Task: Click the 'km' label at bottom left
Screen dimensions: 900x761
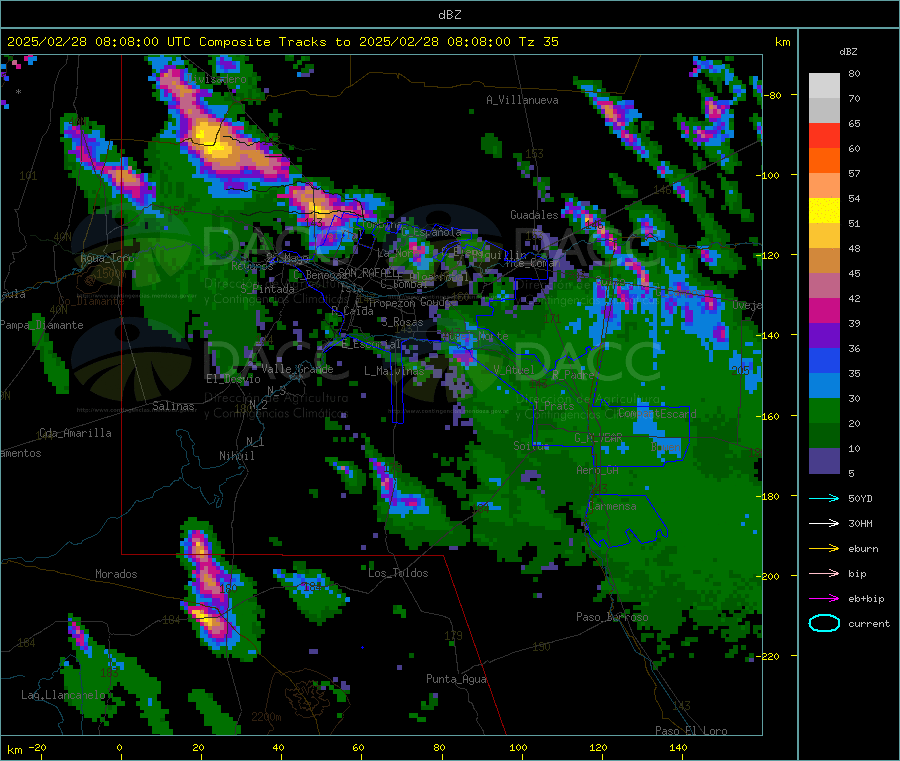Action: coord(14,750)
